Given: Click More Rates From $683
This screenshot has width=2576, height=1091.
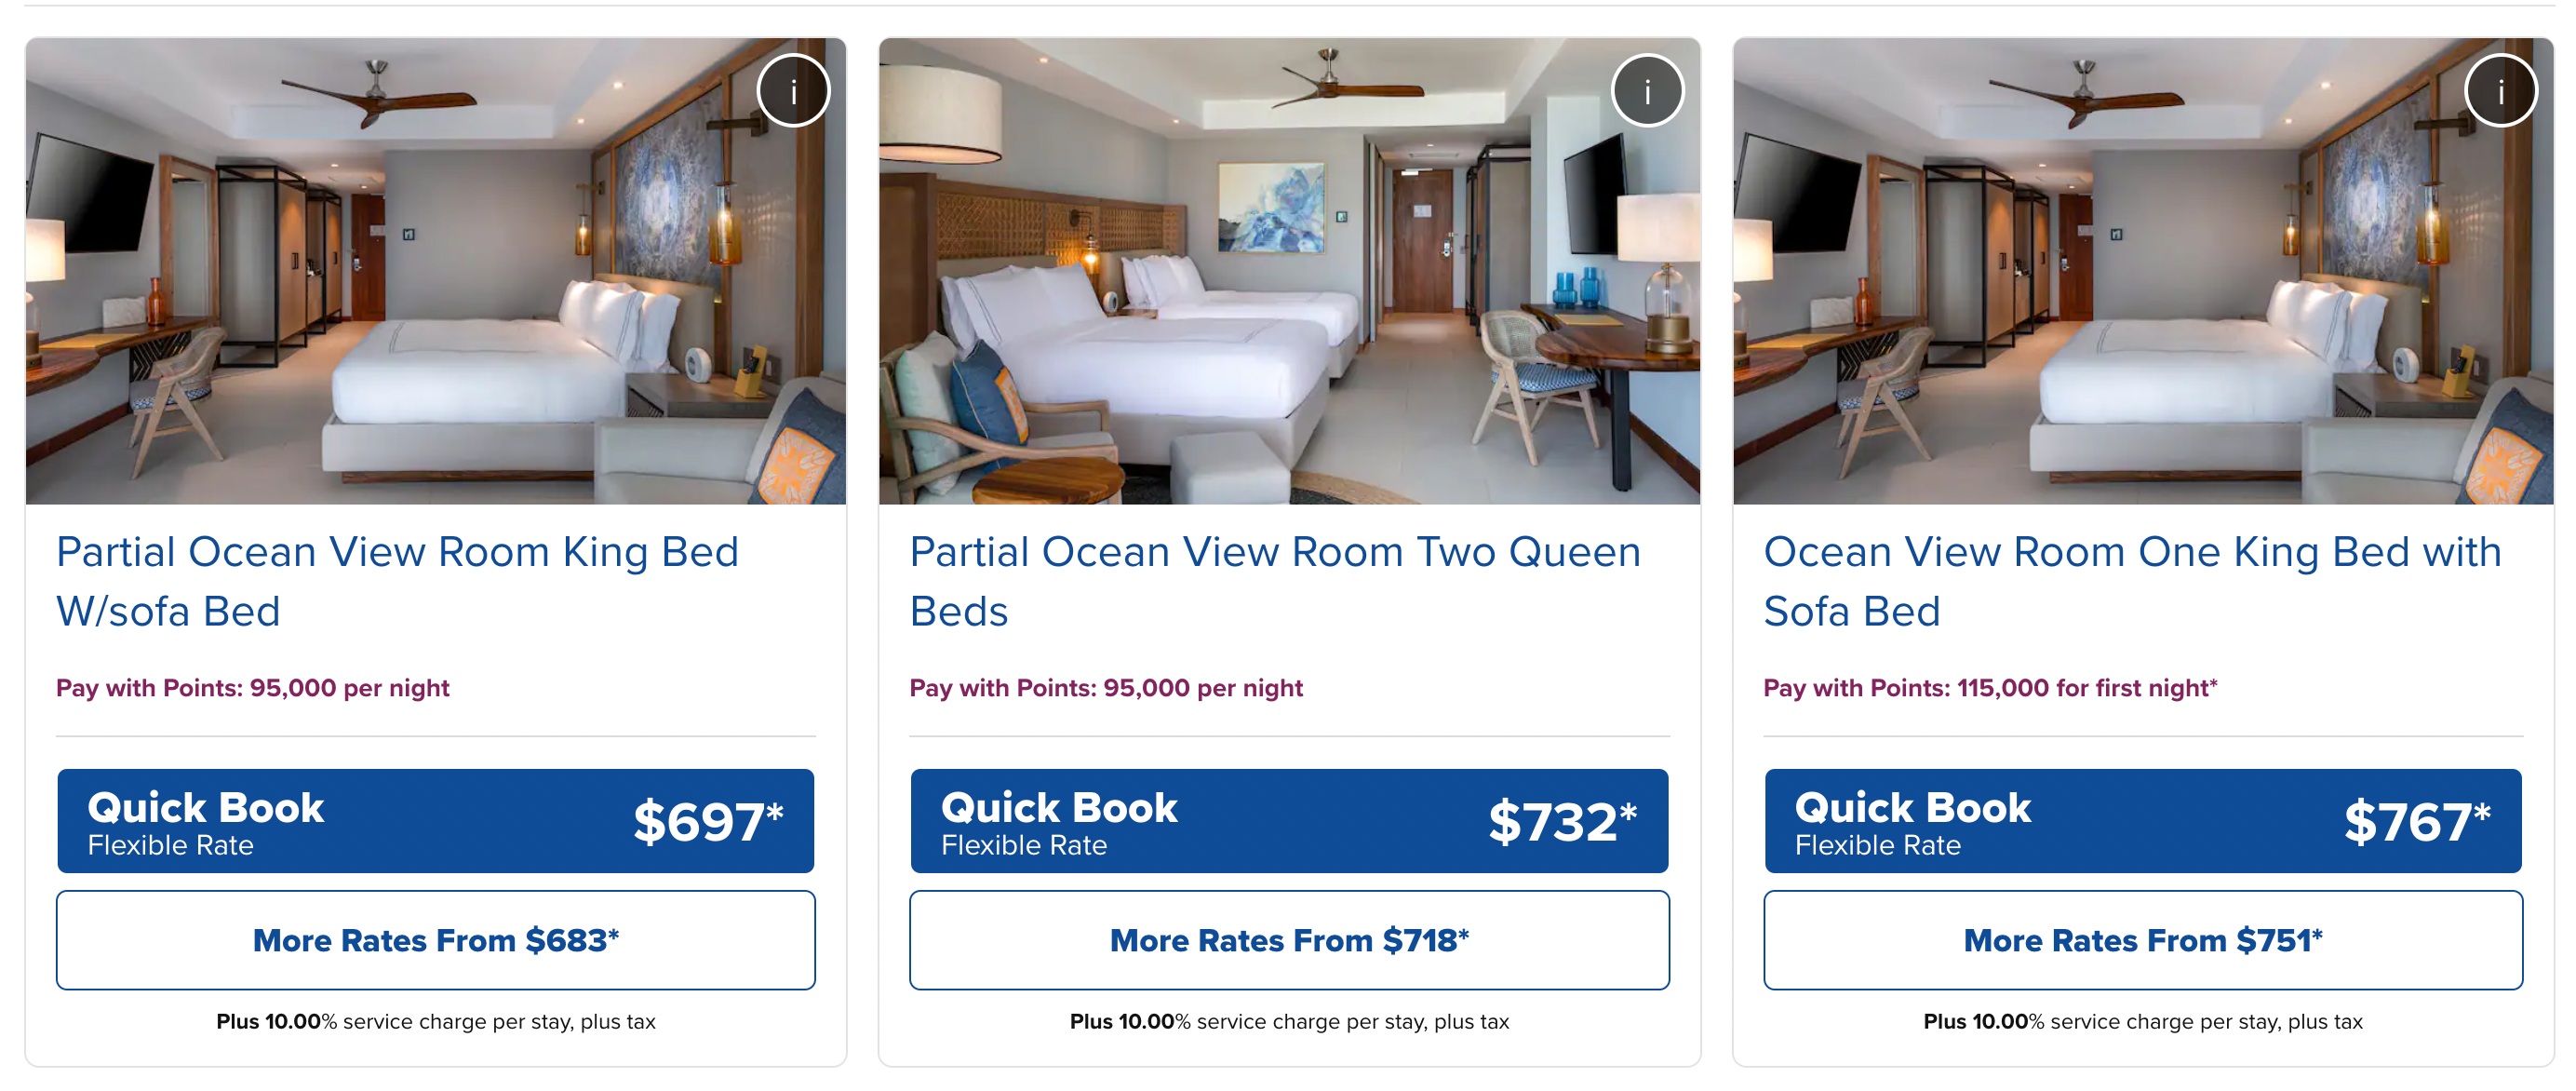Looking at the screenshot, I should 435,939.
